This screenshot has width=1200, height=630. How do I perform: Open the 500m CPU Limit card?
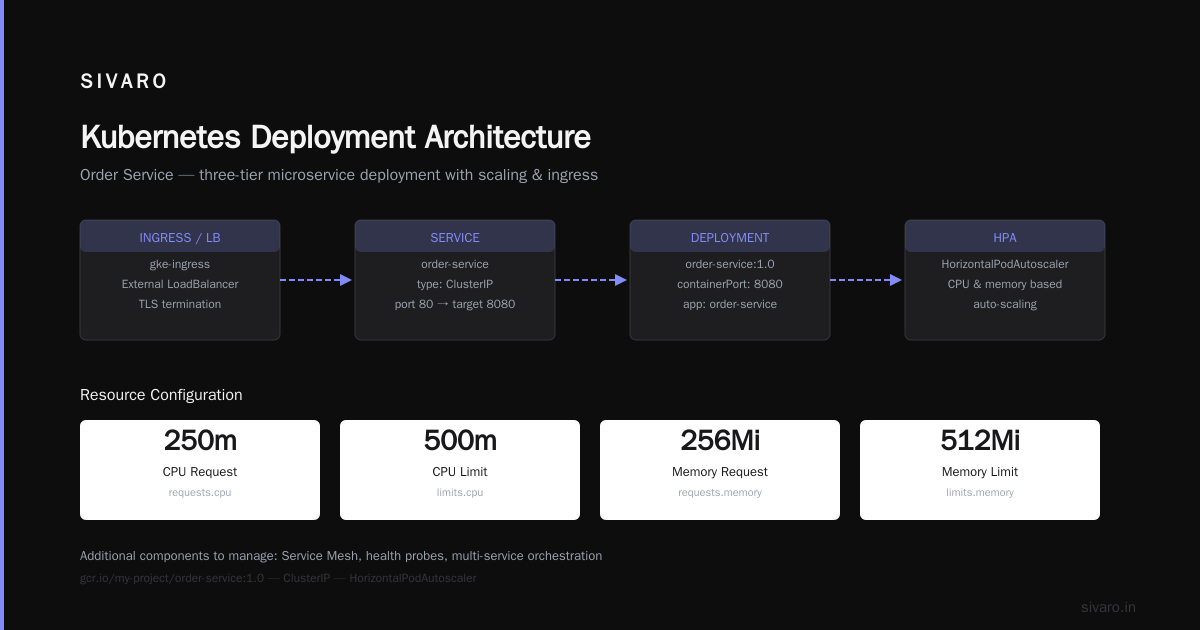(x=460, y=470)
